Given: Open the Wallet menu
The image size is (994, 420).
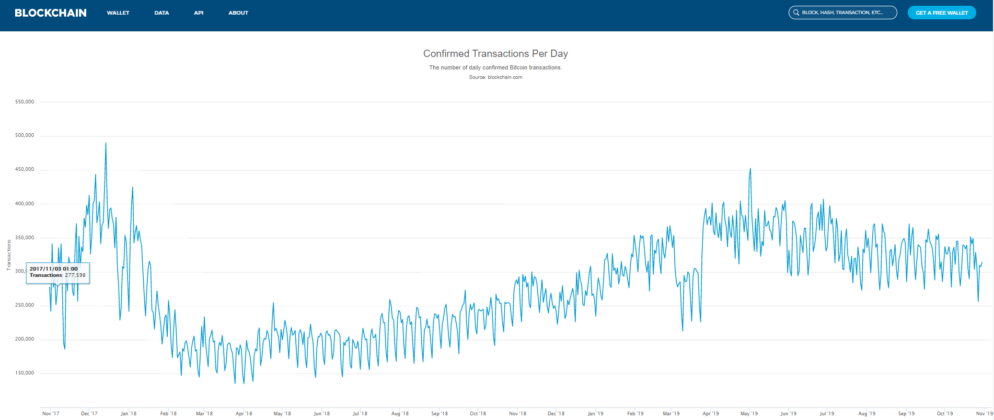Looking at the screenshot, I should (x=118, y=13).
